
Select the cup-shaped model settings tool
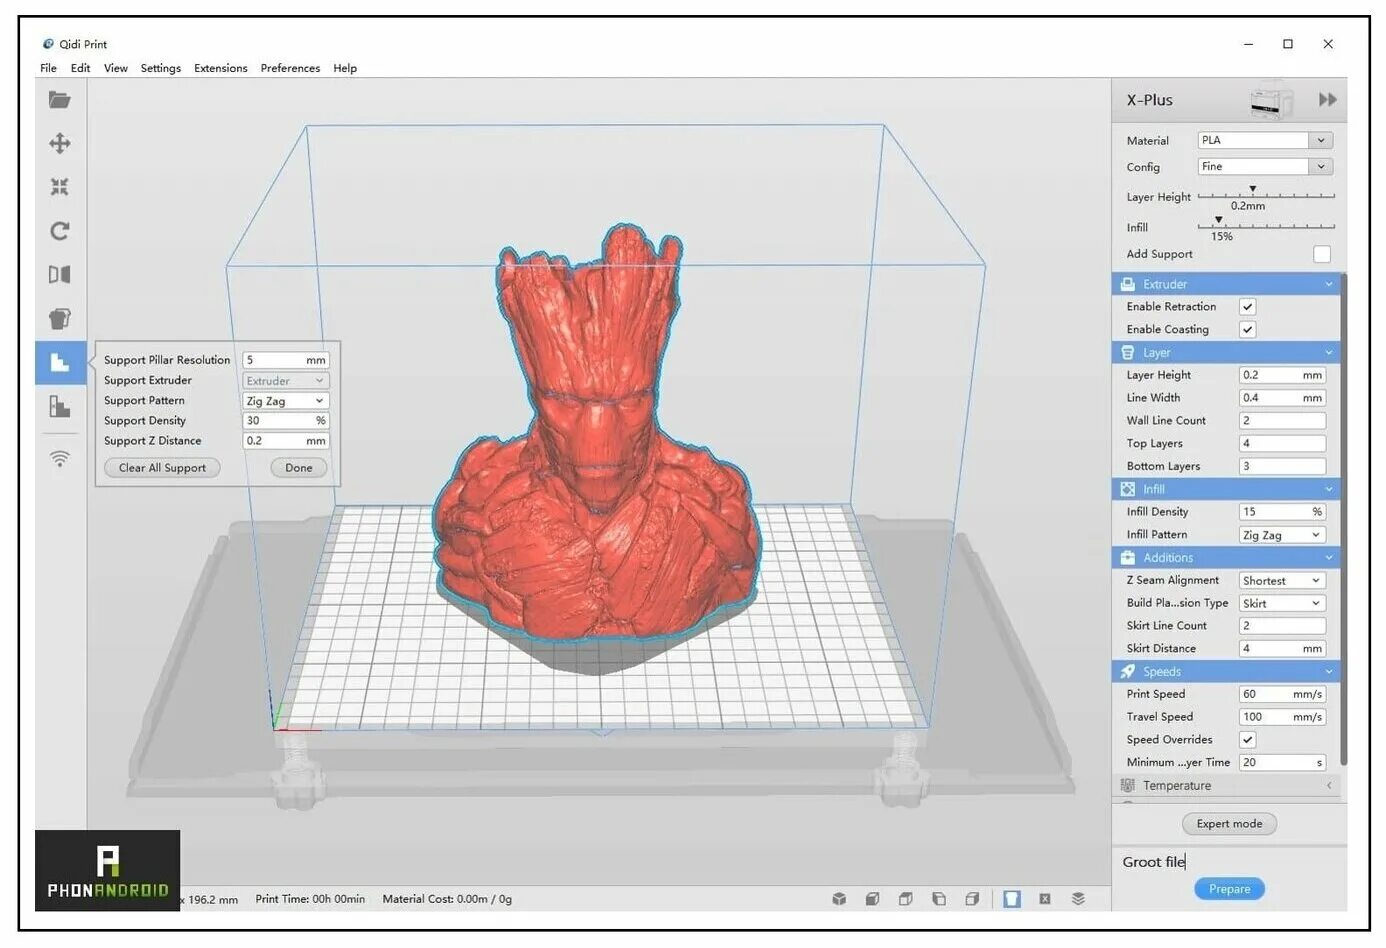click(x=60, y=319)
